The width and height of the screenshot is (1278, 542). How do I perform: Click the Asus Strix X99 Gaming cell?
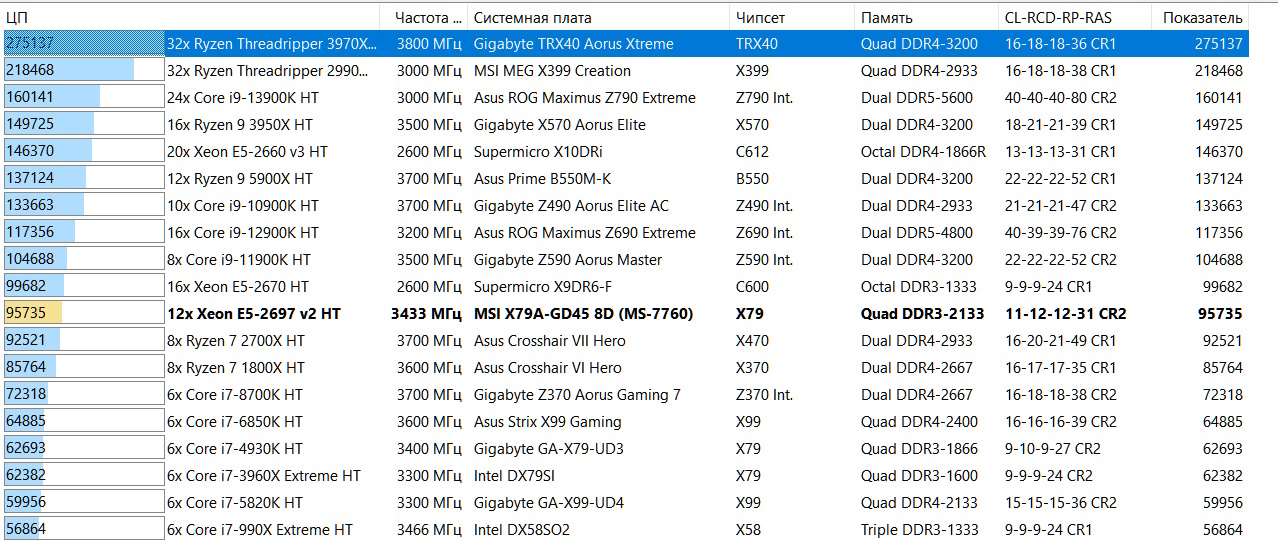548,422
